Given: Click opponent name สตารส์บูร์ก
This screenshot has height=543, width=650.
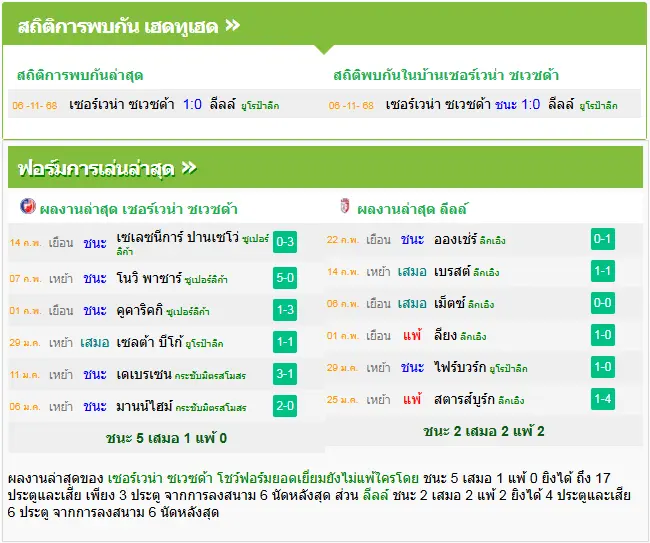Looking at the screenshot, I should coord(464,399).
